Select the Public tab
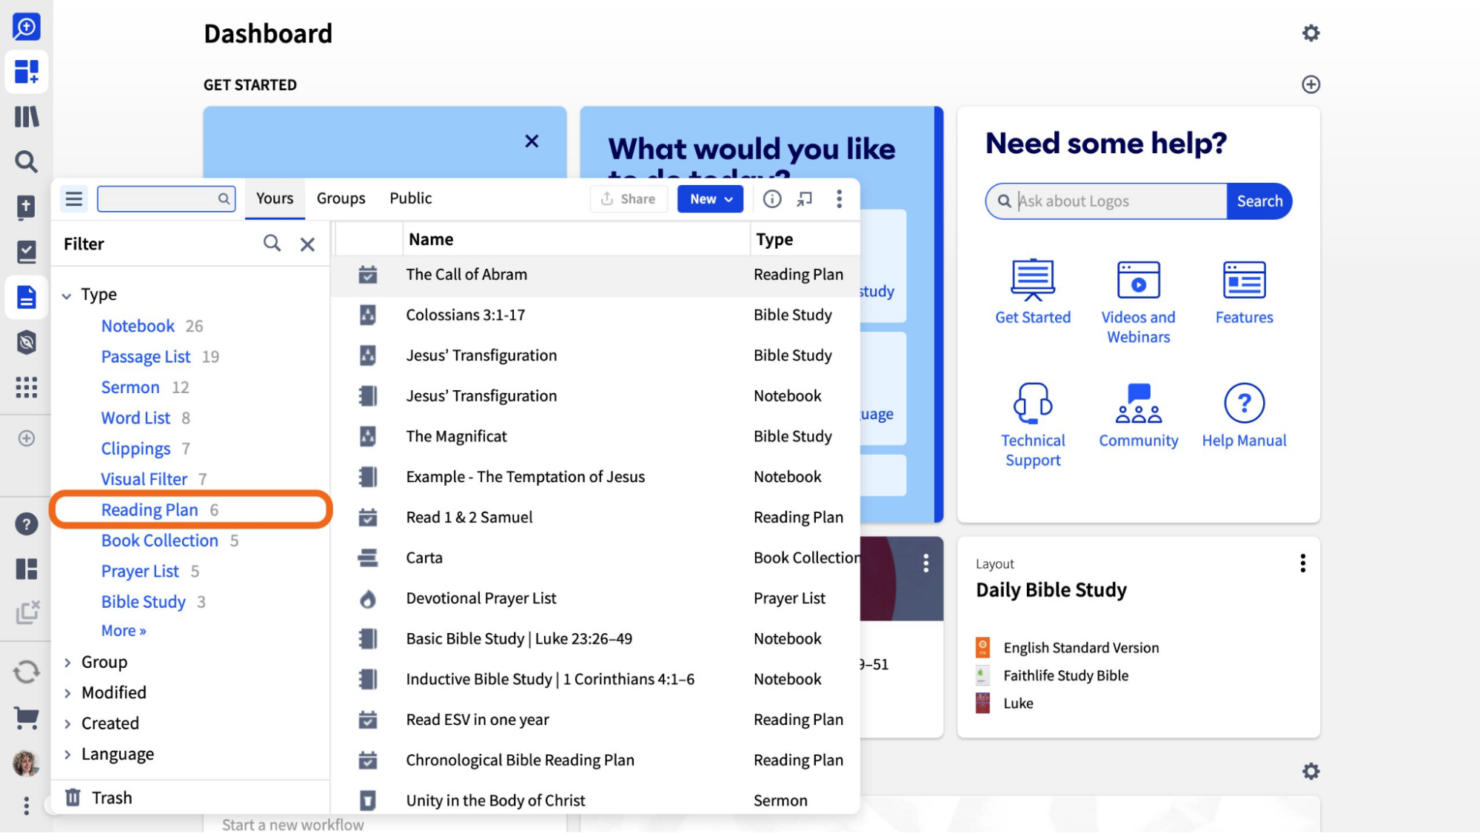This screenshot has width=1480, height=833. click(x=410, y=198)
